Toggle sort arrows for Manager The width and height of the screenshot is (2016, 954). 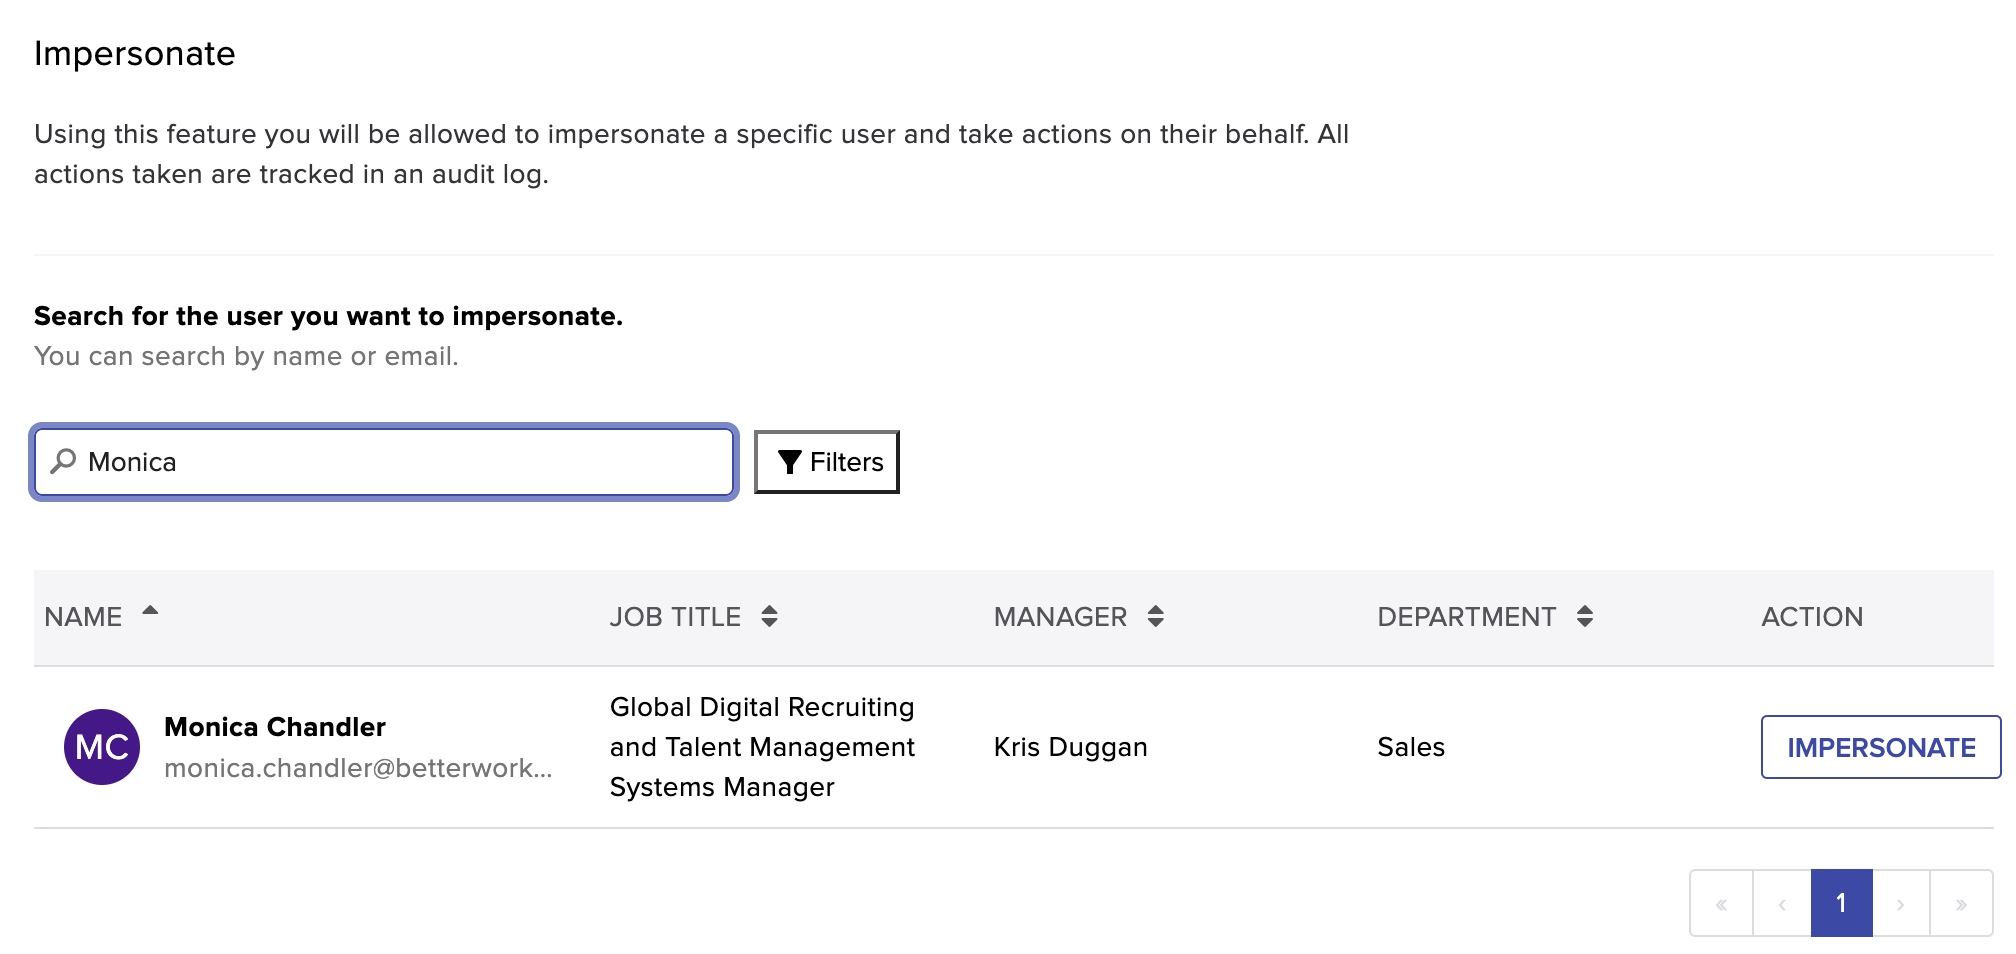click(x=1155, y=616)
